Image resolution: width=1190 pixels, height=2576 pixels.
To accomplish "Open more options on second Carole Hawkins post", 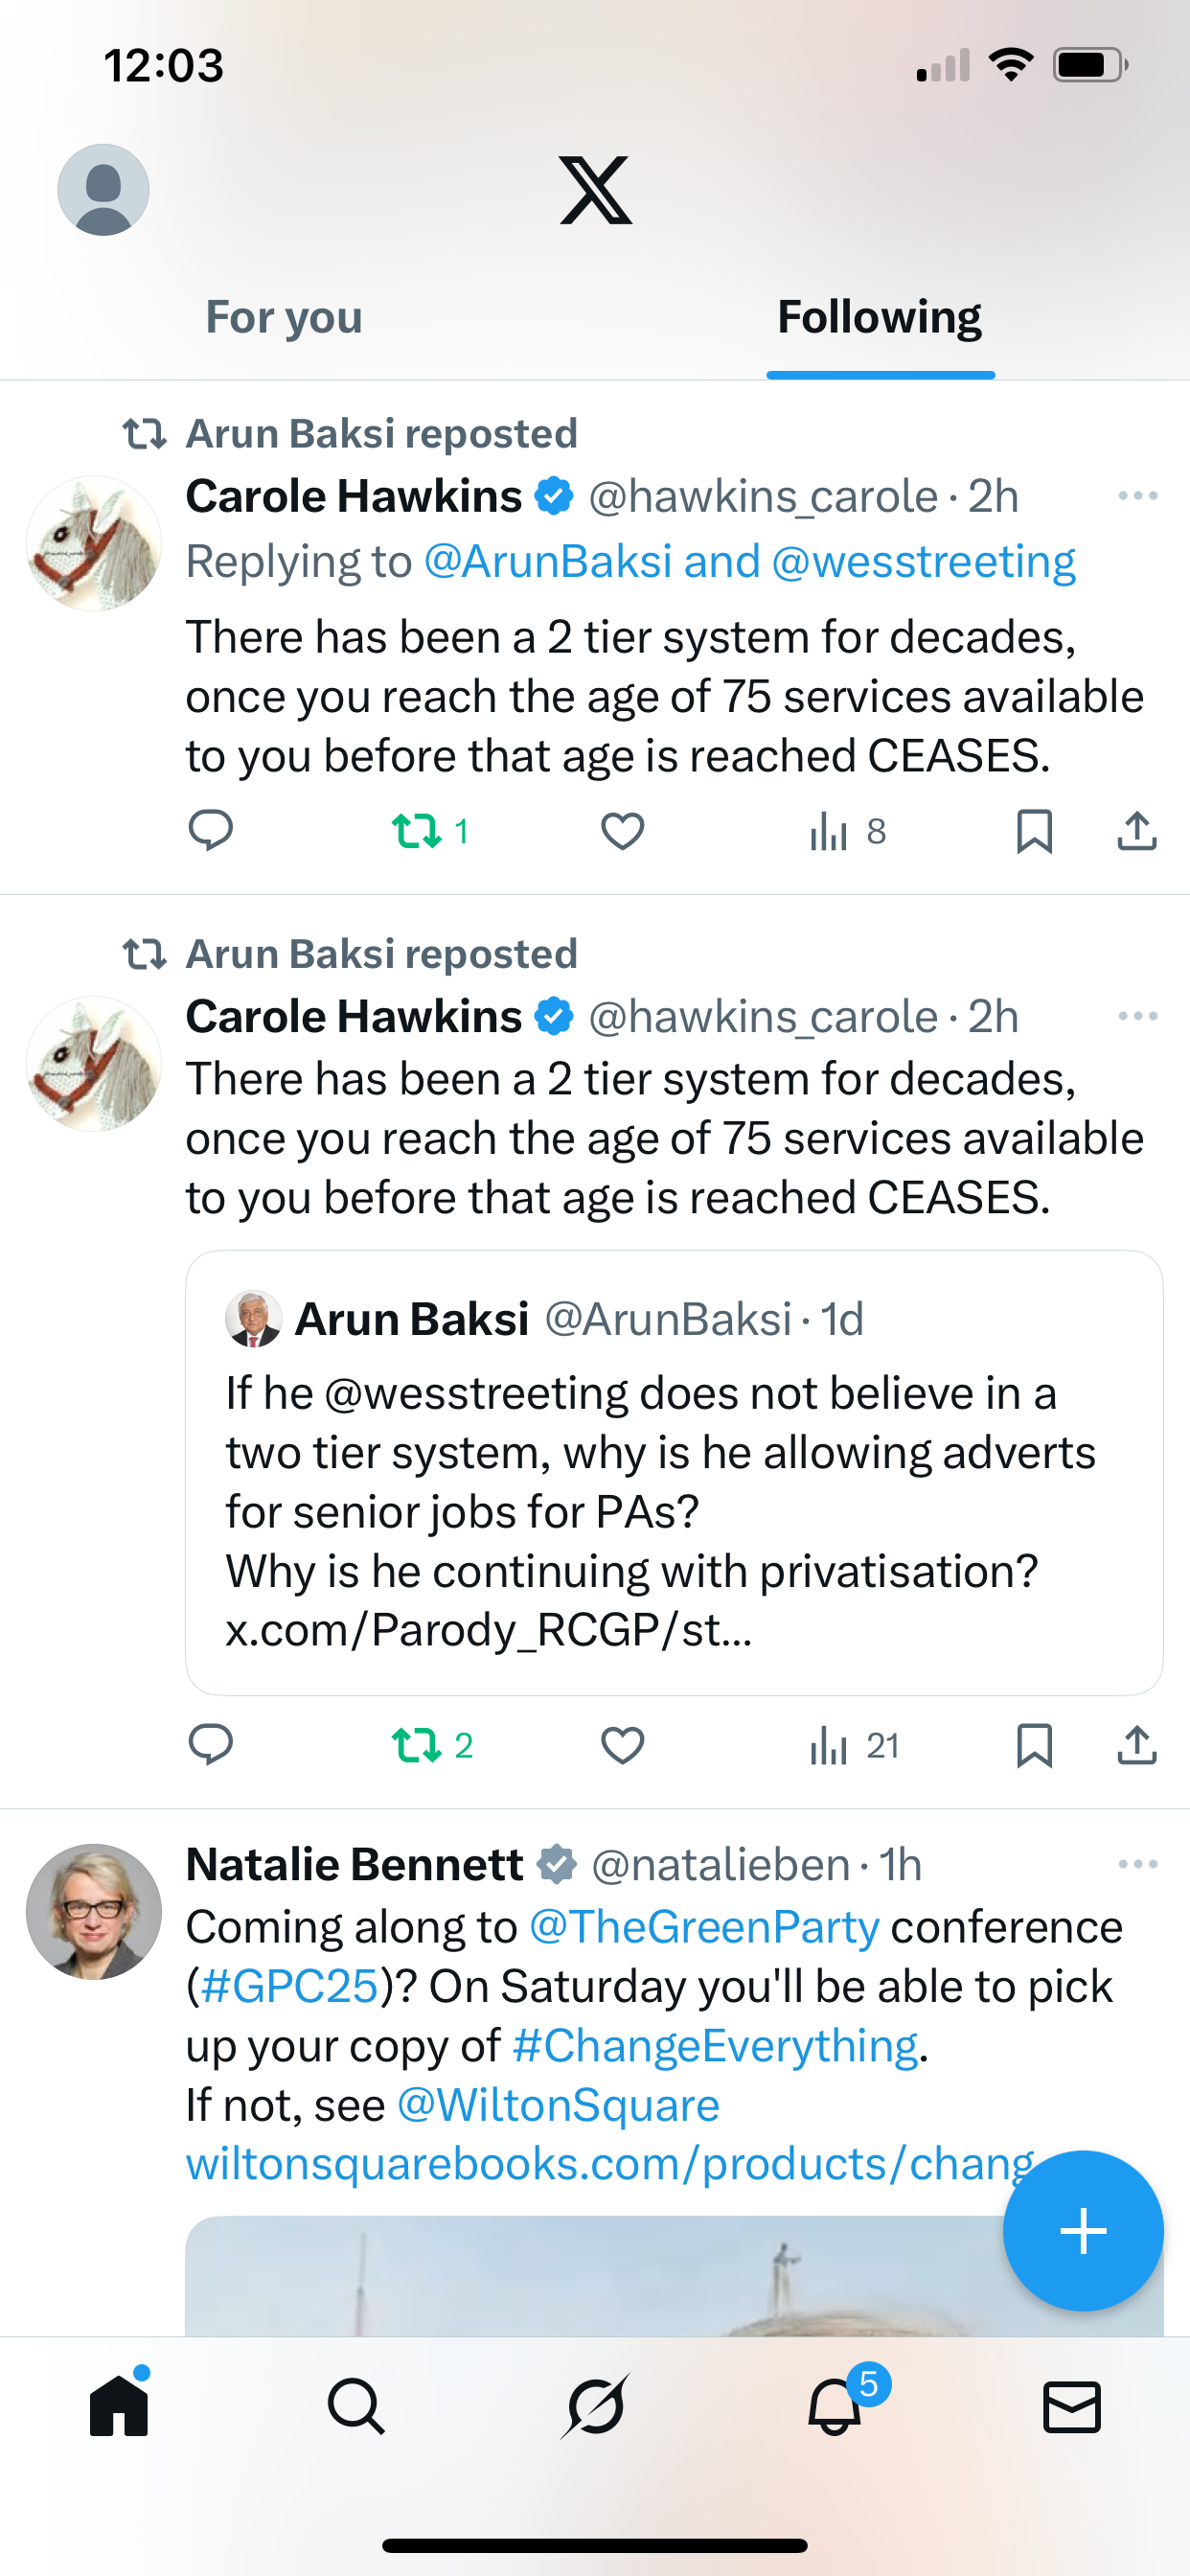I will point(1137,1016).
